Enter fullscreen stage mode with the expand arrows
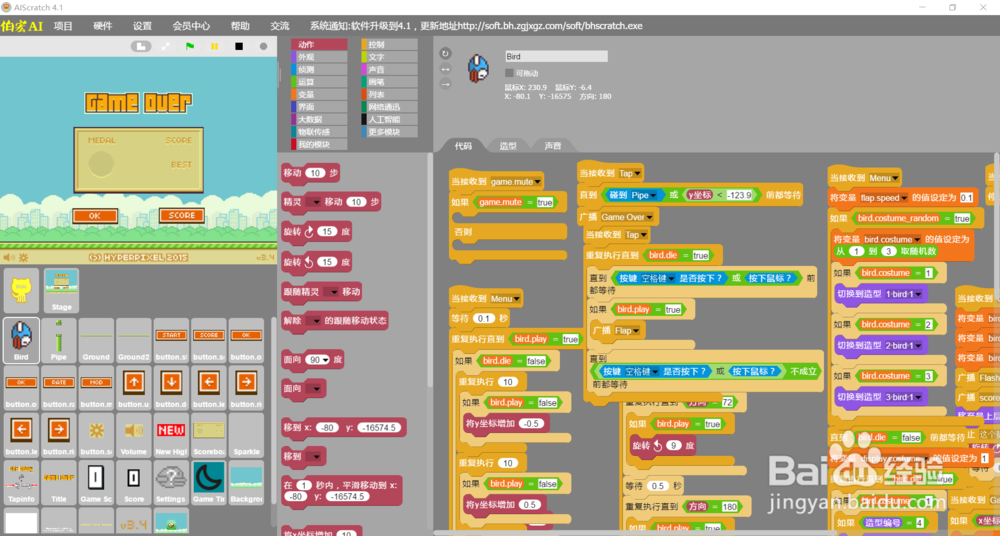This screenshot has width=1000, height=536. coord(166,47)
